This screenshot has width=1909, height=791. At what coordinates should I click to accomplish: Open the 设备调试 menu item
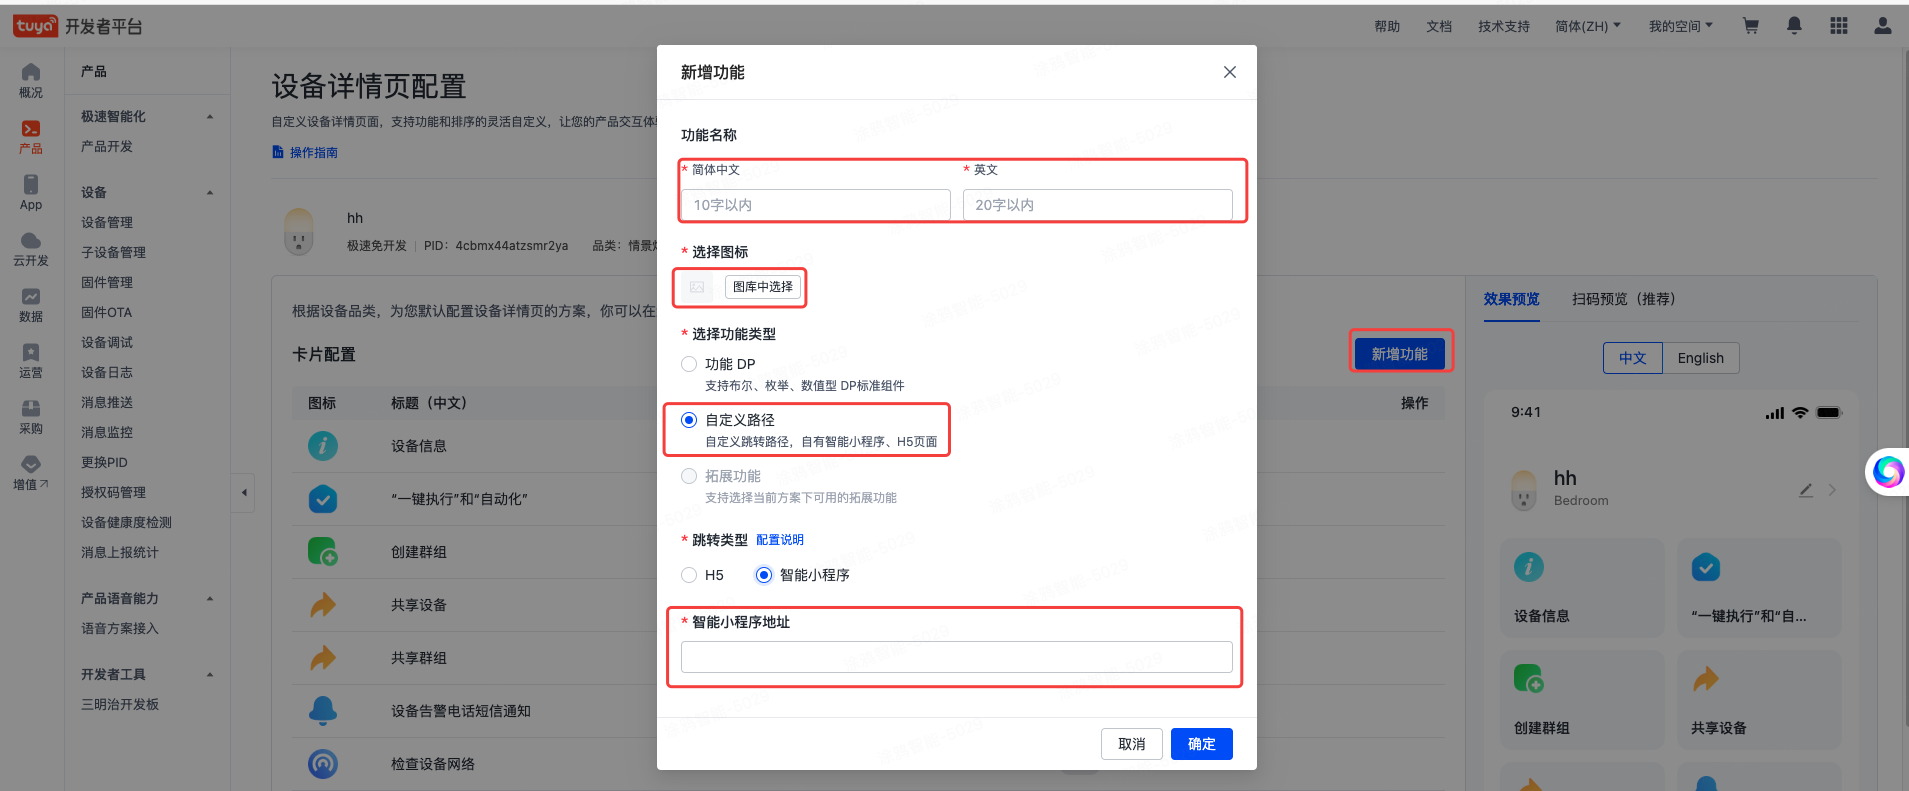(x=107, y=342)
